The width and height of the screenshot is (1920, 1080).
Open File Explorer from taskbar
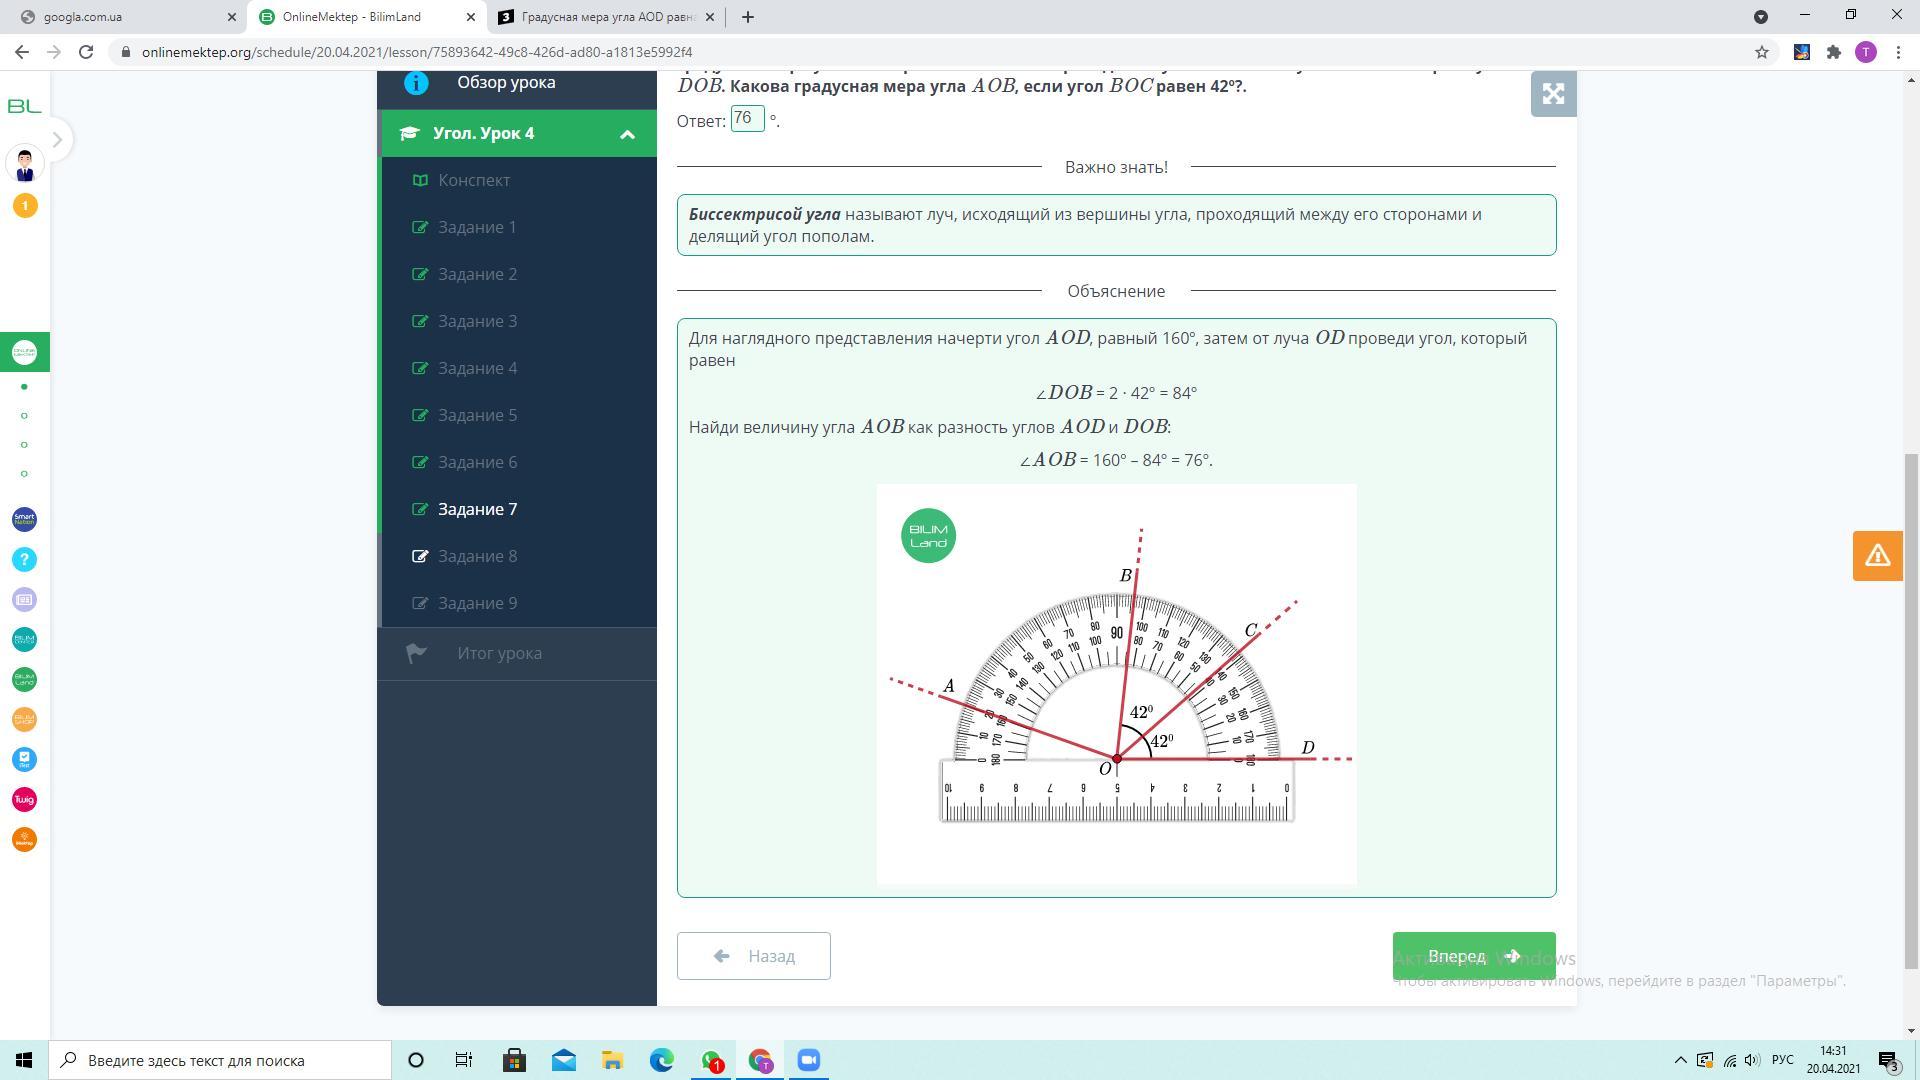click(x=612, y=1060)
